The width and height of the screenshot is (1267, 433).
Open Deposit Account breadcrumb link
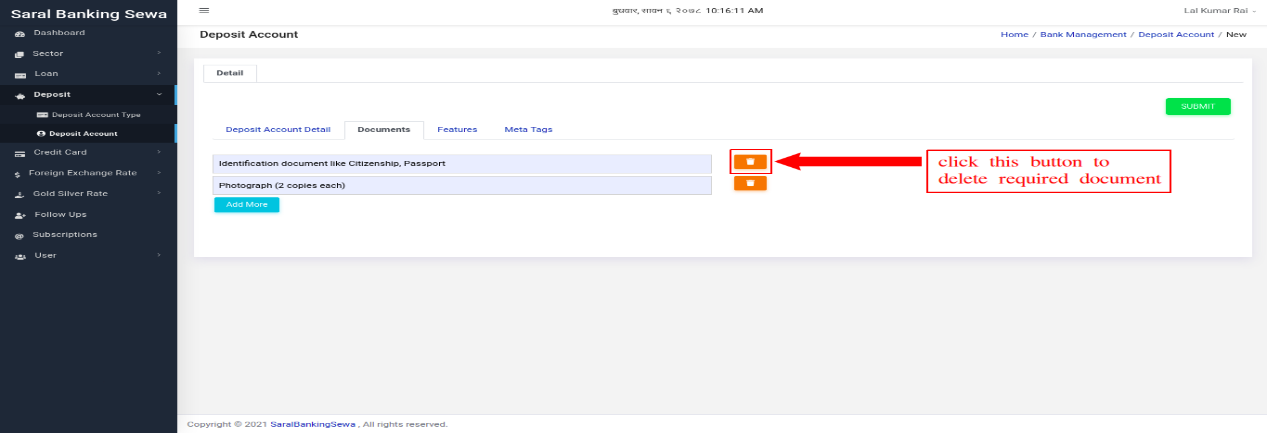[1176, 34]
